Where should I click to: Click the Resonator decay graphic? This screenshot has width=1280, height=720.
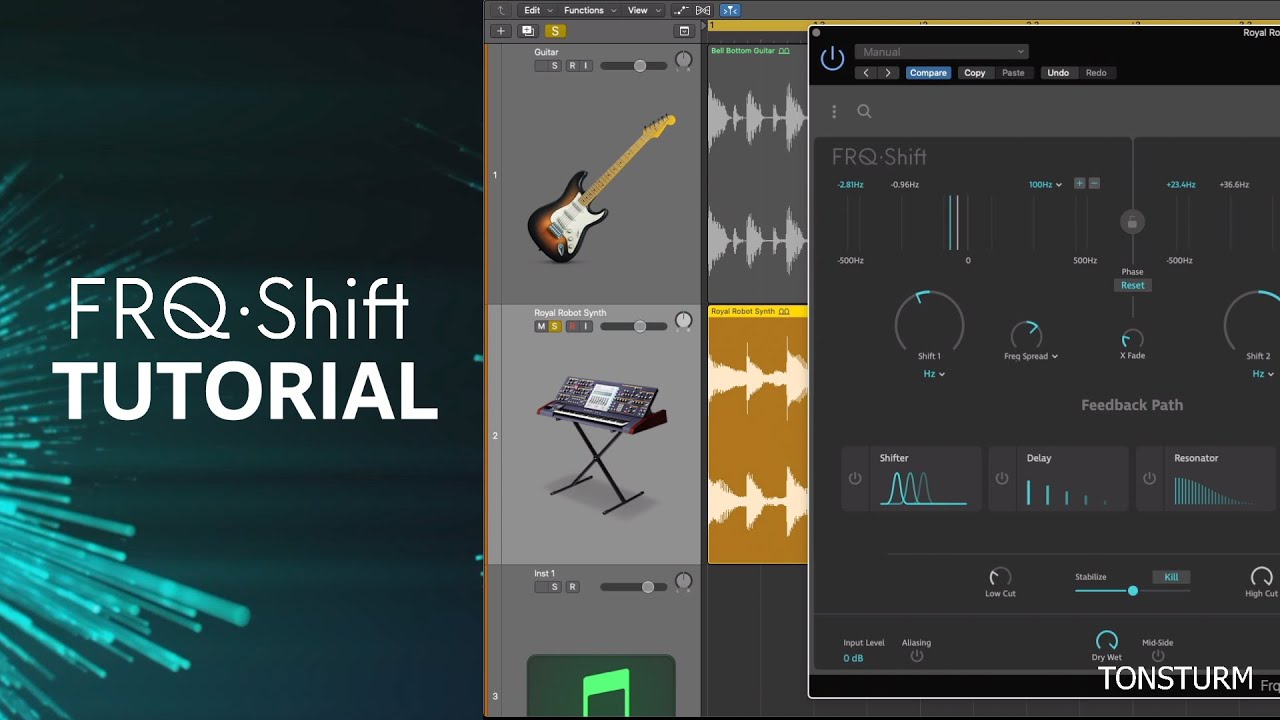(1215, 491)
